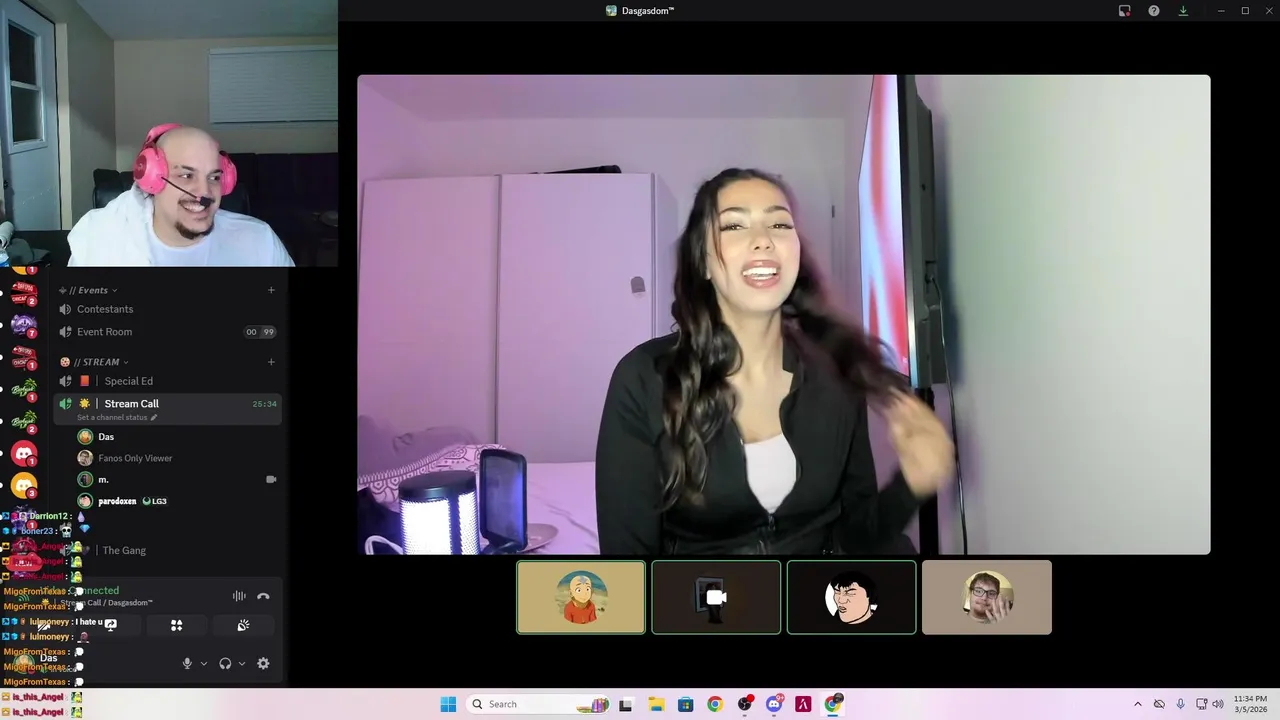1280x720 pixels.
Task: Select the glasses guy participant tile
Action: tap(986, 597)
